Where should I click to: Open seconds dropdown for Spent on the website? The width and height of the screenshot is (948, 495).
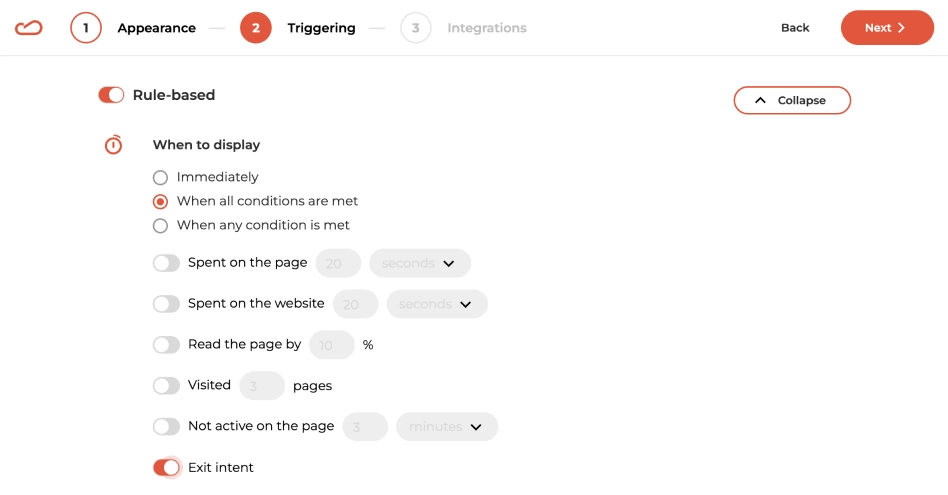pos(437,304)
